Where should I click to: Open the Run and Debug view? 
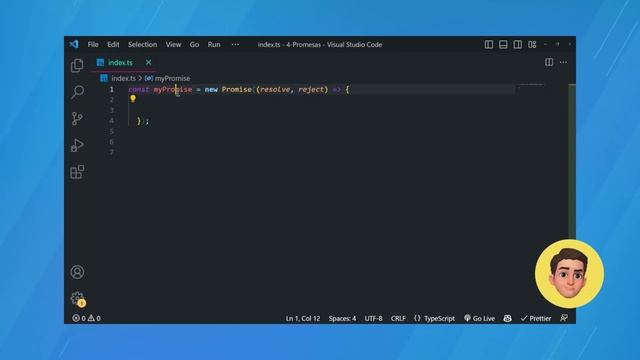coord(77,145)
